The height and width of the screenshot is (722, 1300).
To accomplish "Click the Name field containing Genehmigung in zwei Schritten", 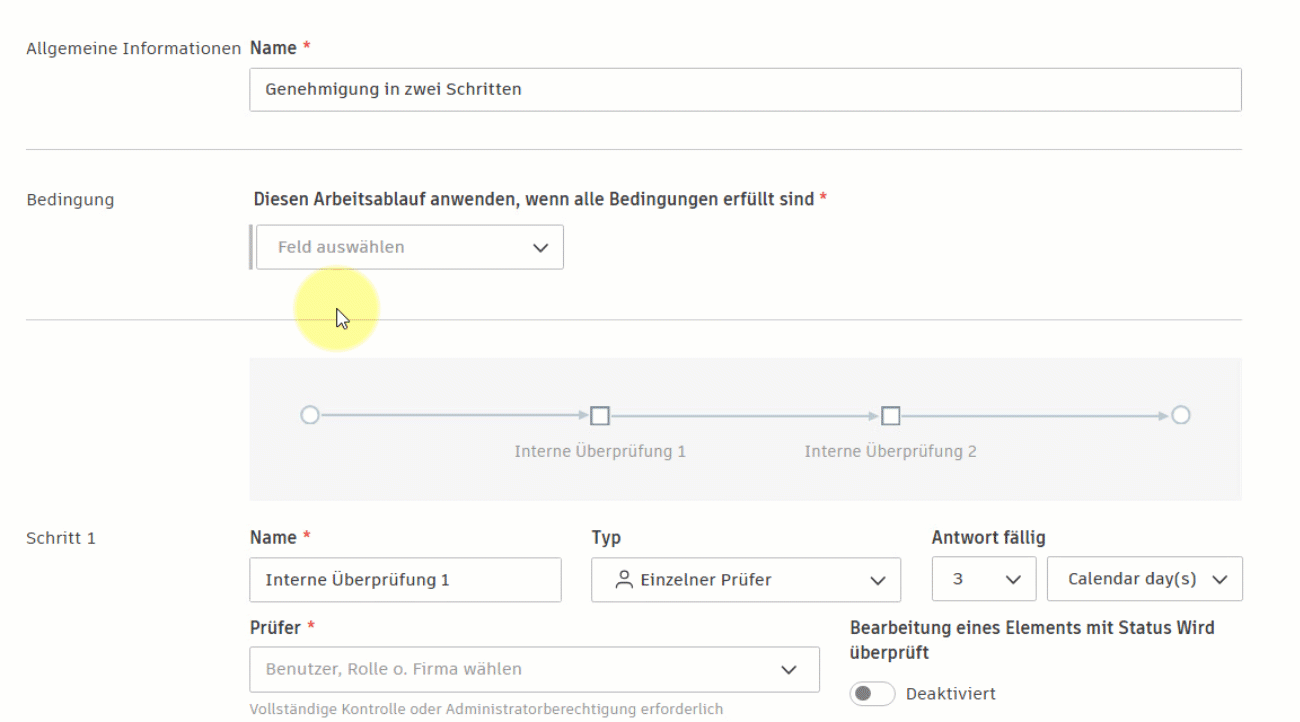I will click(745, 89).
